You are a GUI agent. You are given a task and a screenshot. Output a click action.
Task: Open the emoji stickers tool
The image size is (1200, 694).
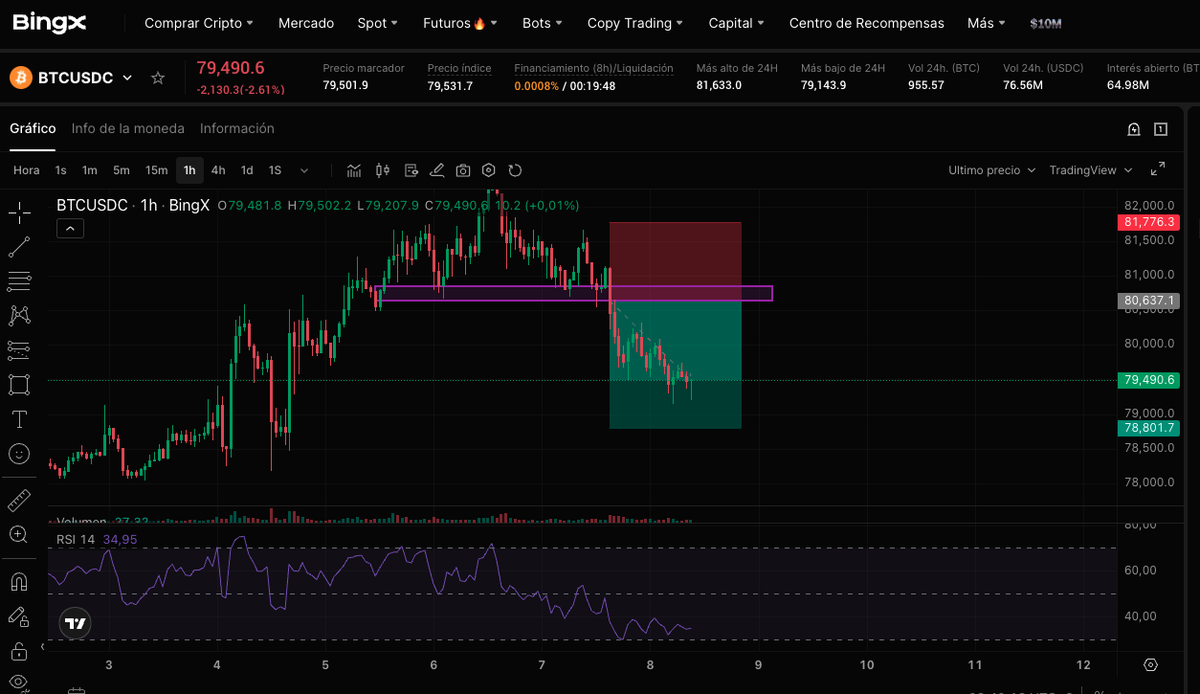click(18, 453)
